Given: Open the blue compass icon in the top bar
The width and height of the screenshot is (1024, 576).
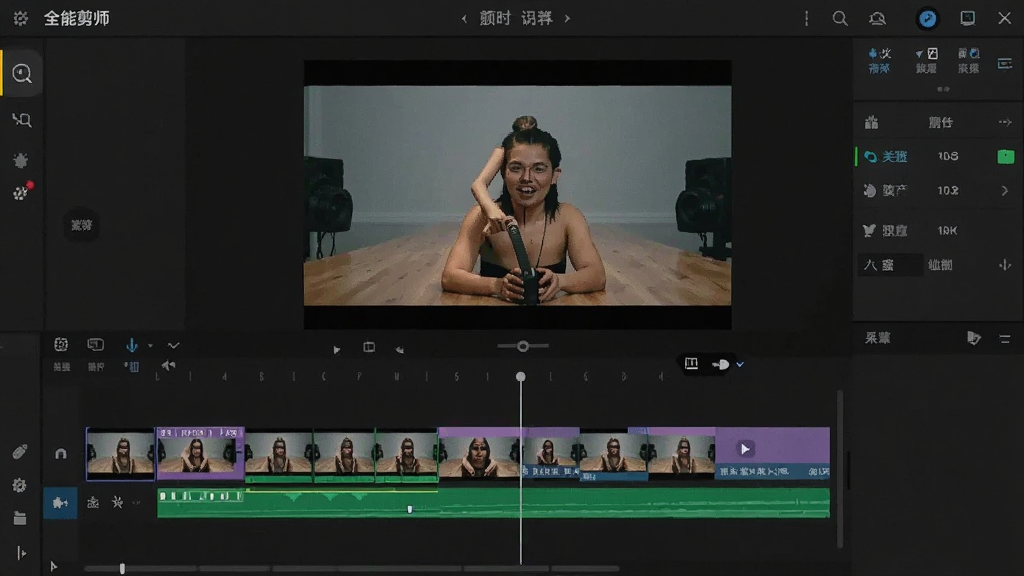Looking at the screenshot, I should click(x=927, y=18).
